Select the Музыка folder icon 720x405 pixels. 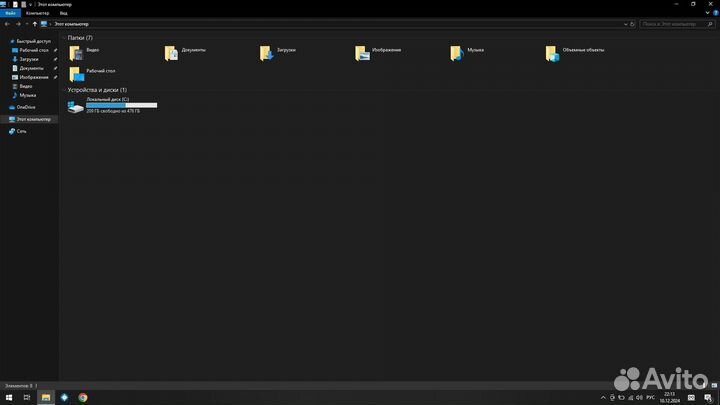coord(457,53)
